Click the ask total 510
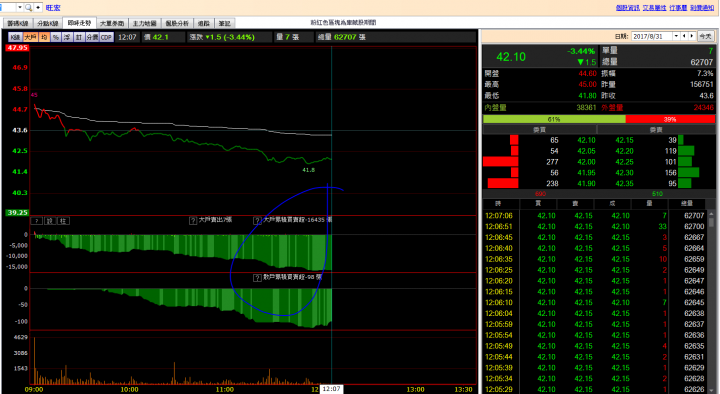The width and height of the screenshot is (720, 394). click(x=657, y=194)
